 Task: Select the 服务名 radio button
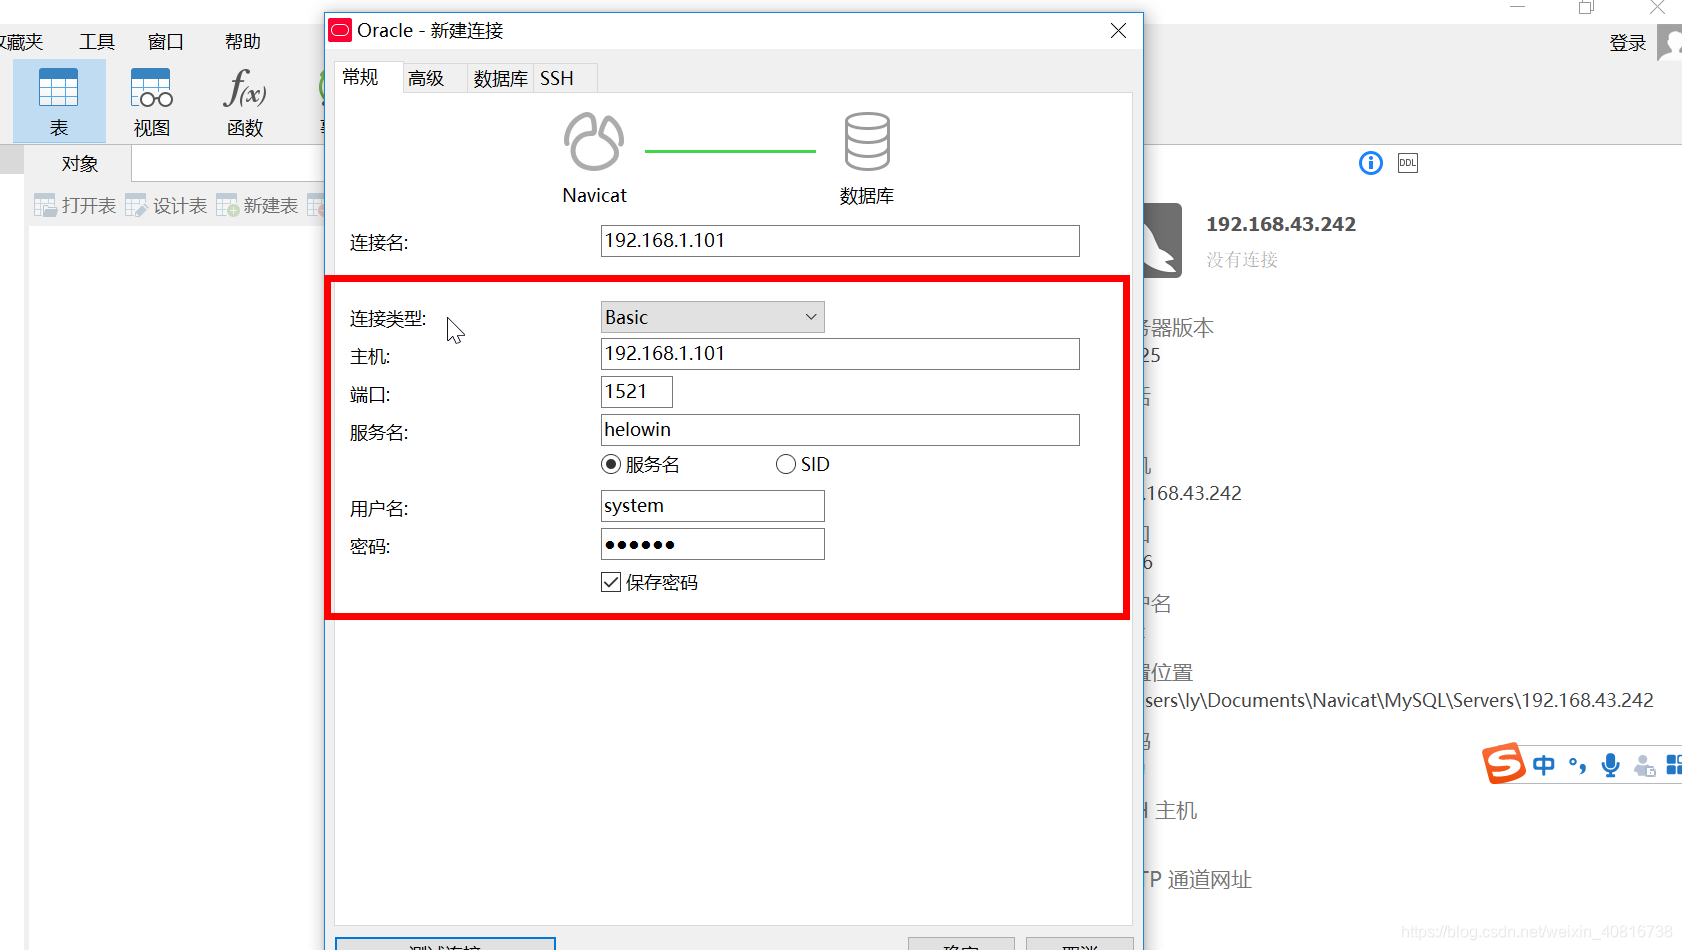point(611,464)
